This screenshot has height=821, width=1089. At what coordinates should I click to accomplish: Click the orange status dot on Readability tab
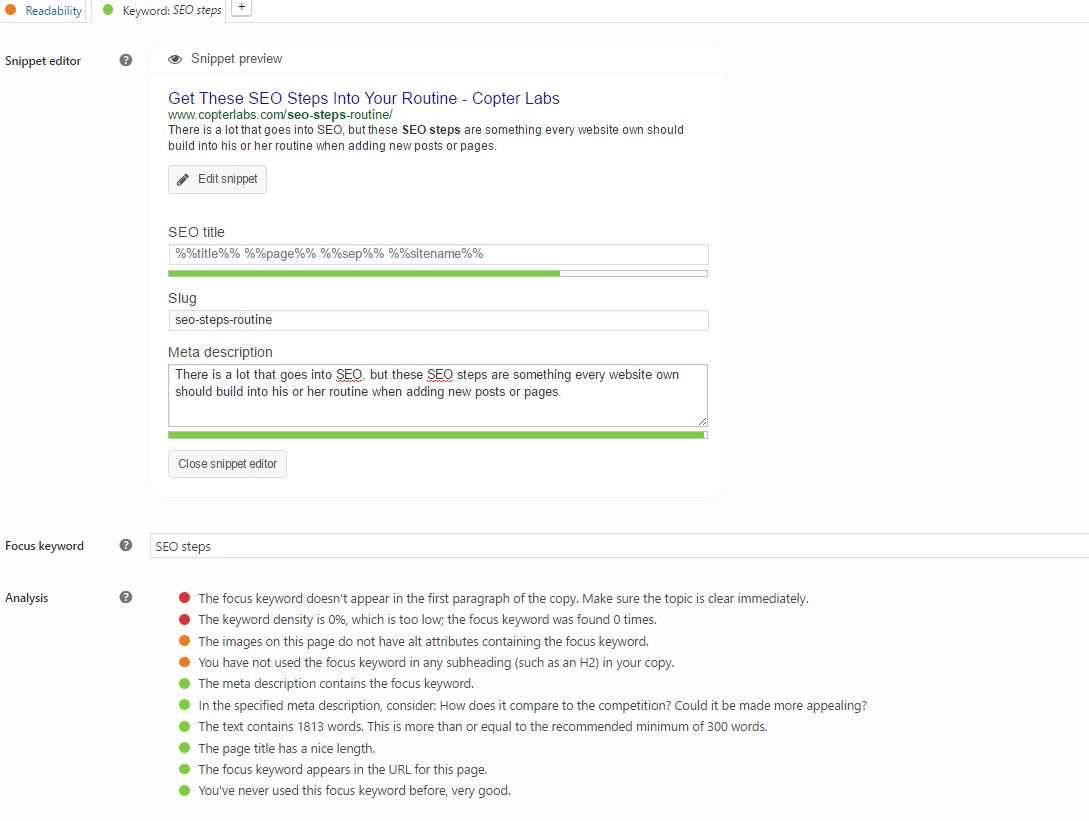[10, 10]
